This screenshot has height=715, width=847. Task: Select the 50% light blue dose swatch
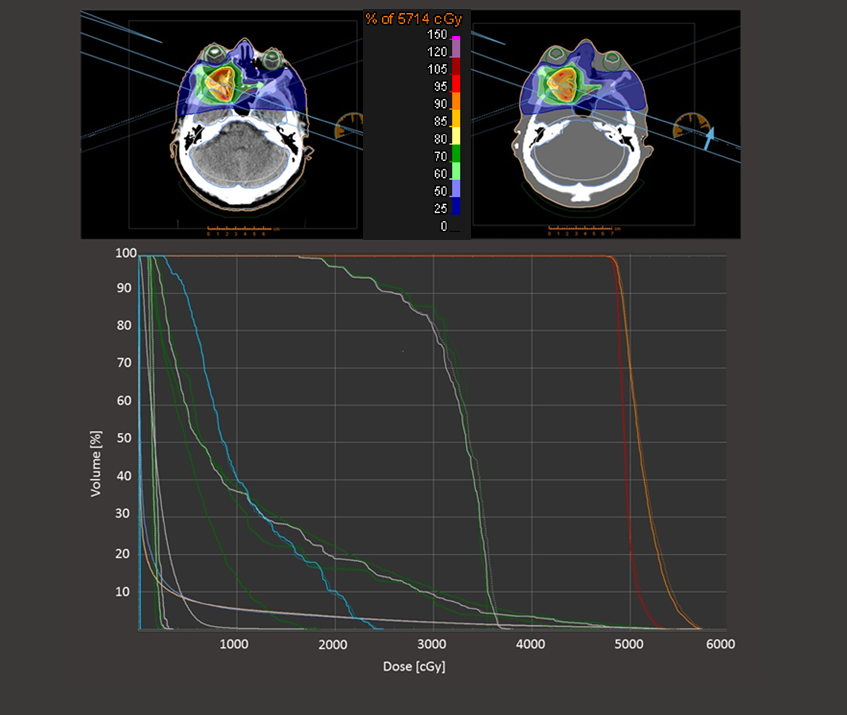coord(455,191)
